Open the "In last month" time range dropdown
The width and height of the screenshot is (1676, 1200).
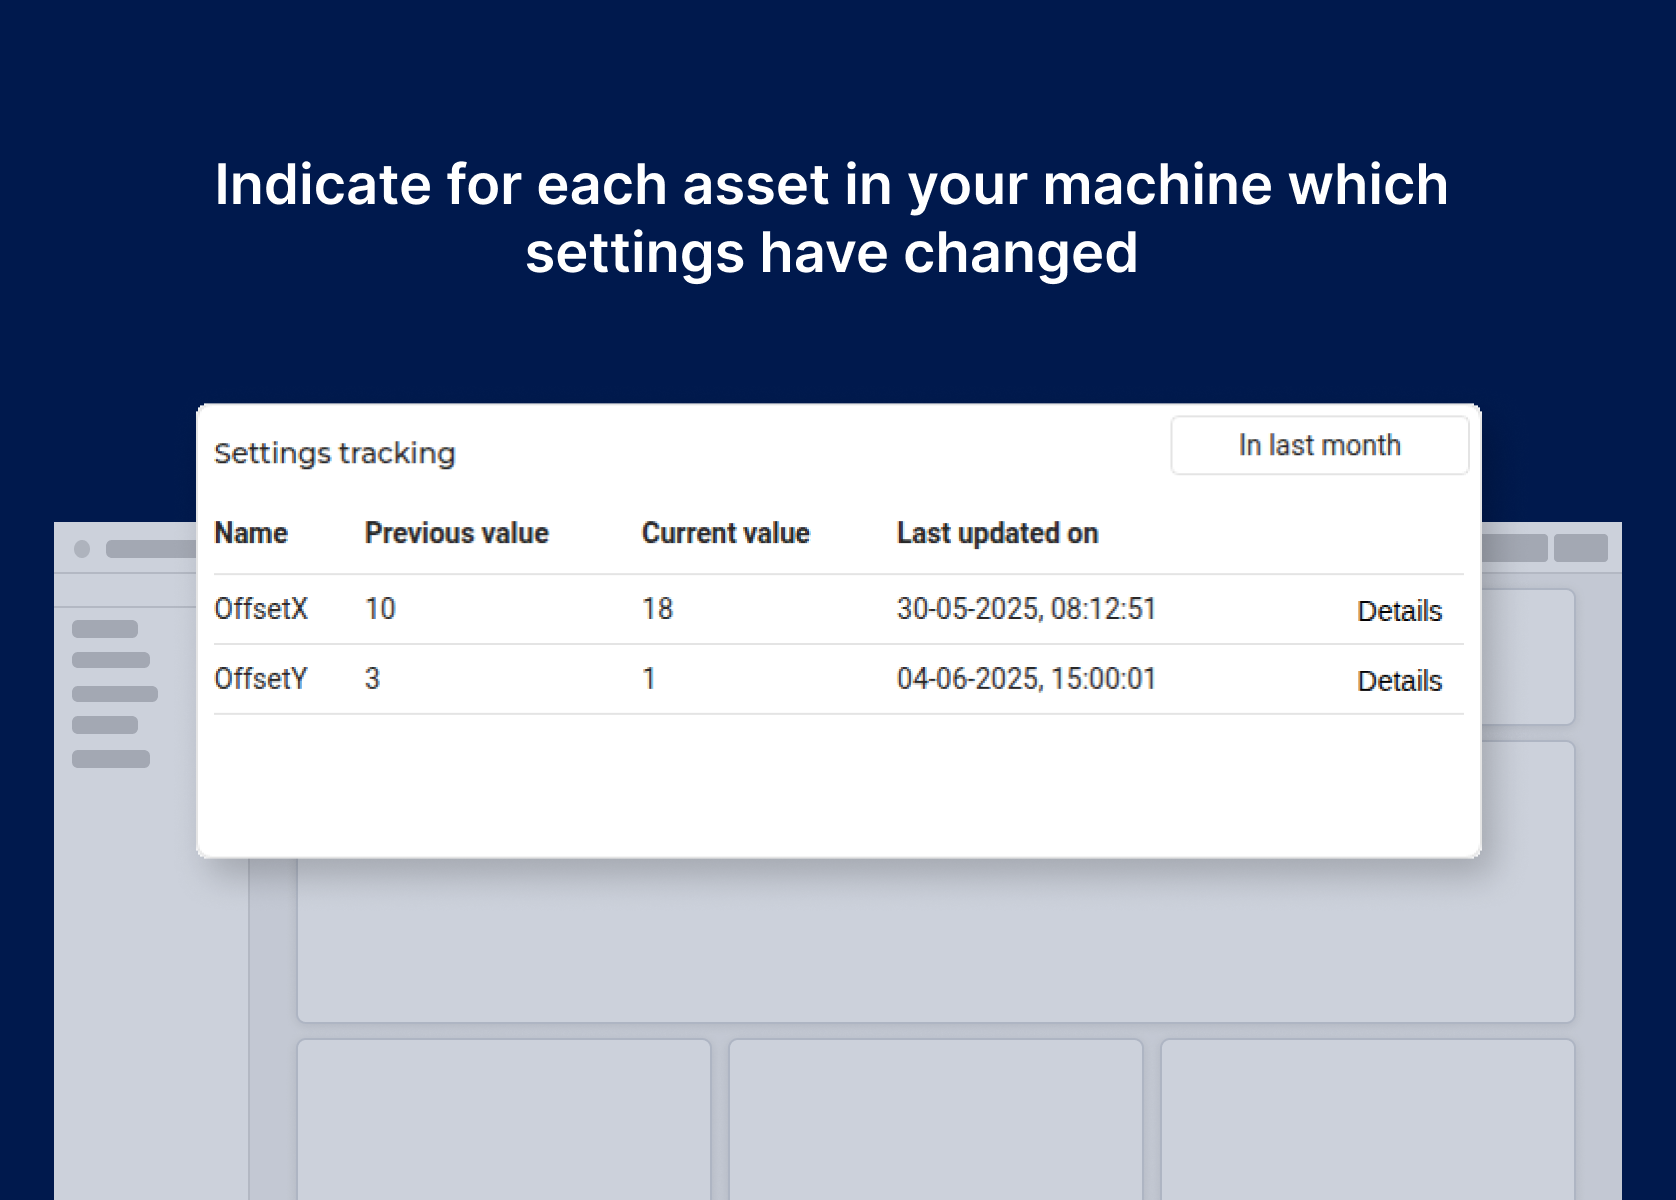pyautogui.click(x=1319, y=446)
